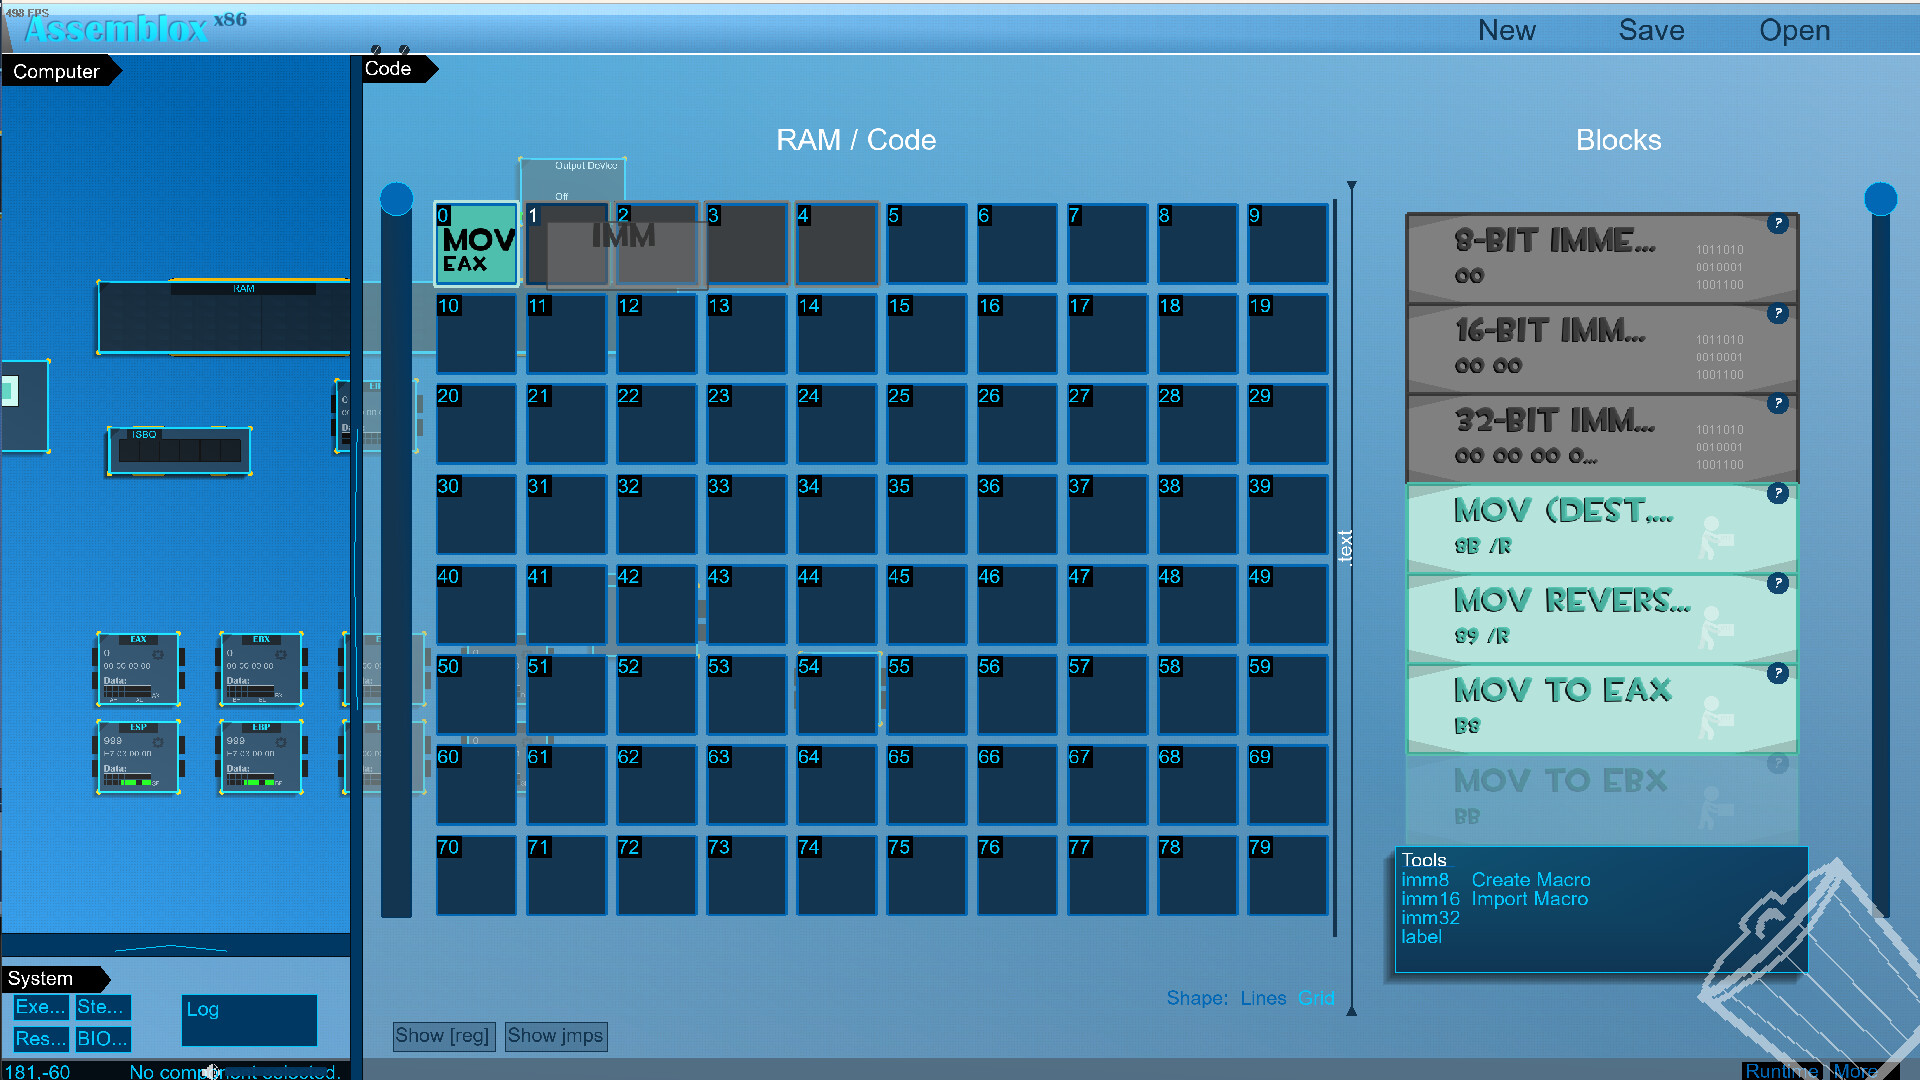Screen dimensions: 1920x1080
Task: Open help on the MOV TO EAX block
Action: tap(1778, 674)
